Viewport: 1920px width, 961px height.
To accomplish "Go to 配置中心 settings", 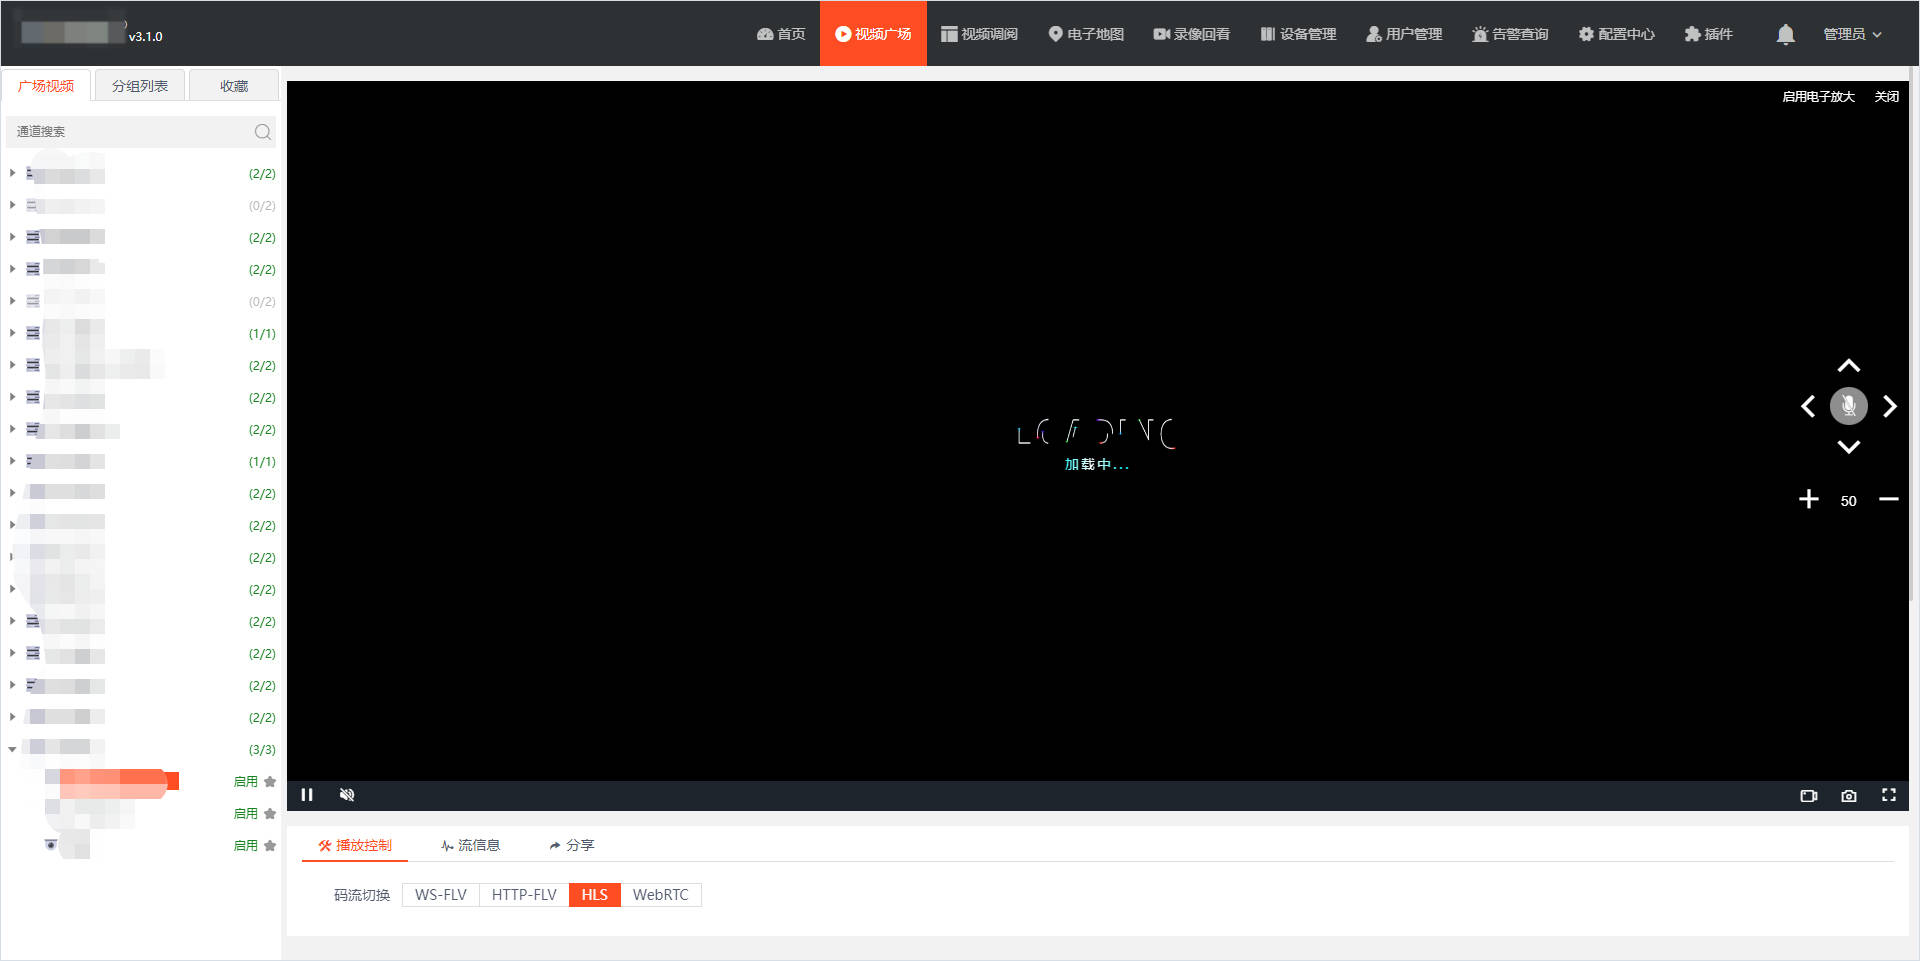I will 1616,34.
